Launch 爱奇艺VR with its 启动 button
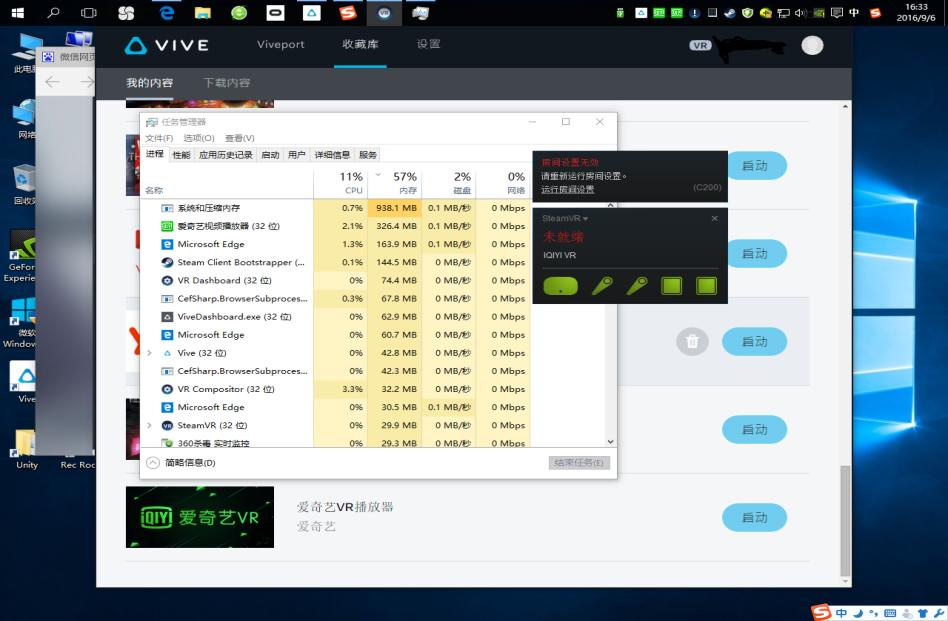948x621 pixels. (754, 517)
